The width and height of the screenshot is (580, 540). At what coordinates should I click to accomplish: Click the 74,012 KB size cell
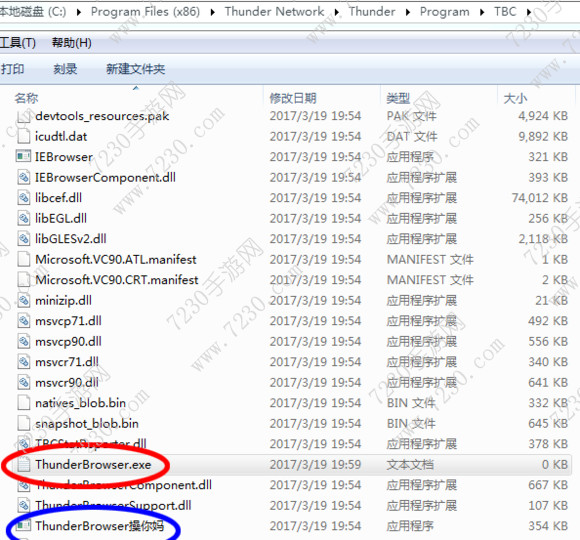point(540,198)
